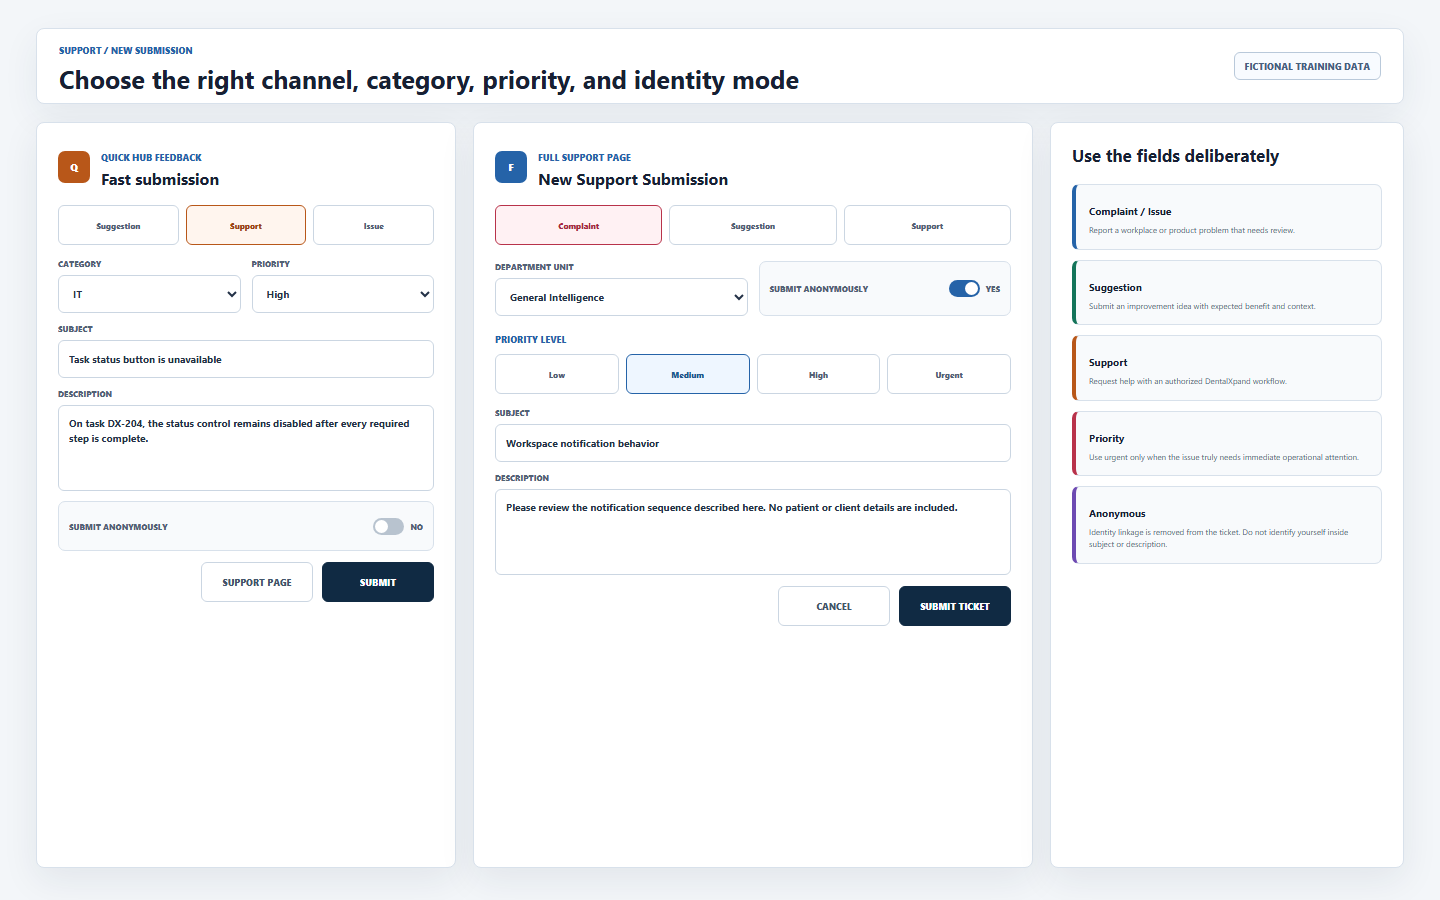This screenshot has width=1440, height=900.
Task: Select Low priority level
Action: pos(557,374)
